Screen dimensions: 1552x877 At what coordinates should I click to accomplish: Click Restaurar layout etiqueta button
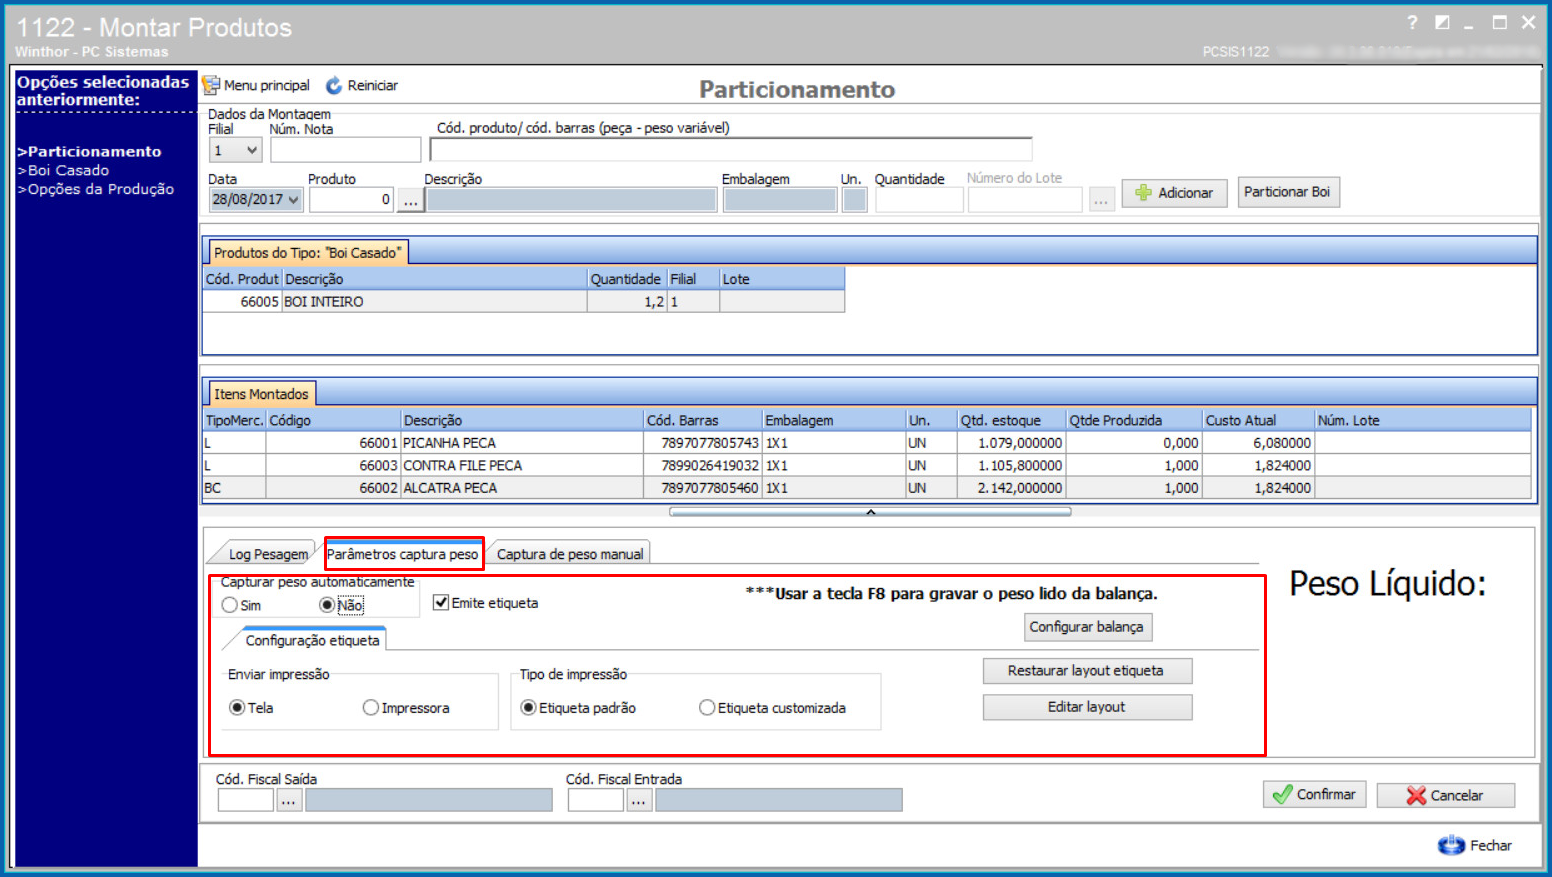point(1087,671)
